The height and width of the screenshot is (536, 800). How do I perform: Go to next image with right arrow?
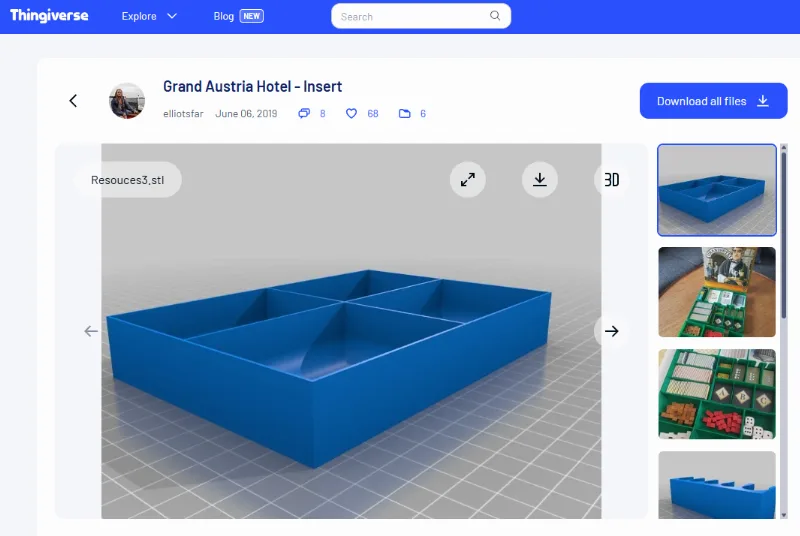[611, 331]
